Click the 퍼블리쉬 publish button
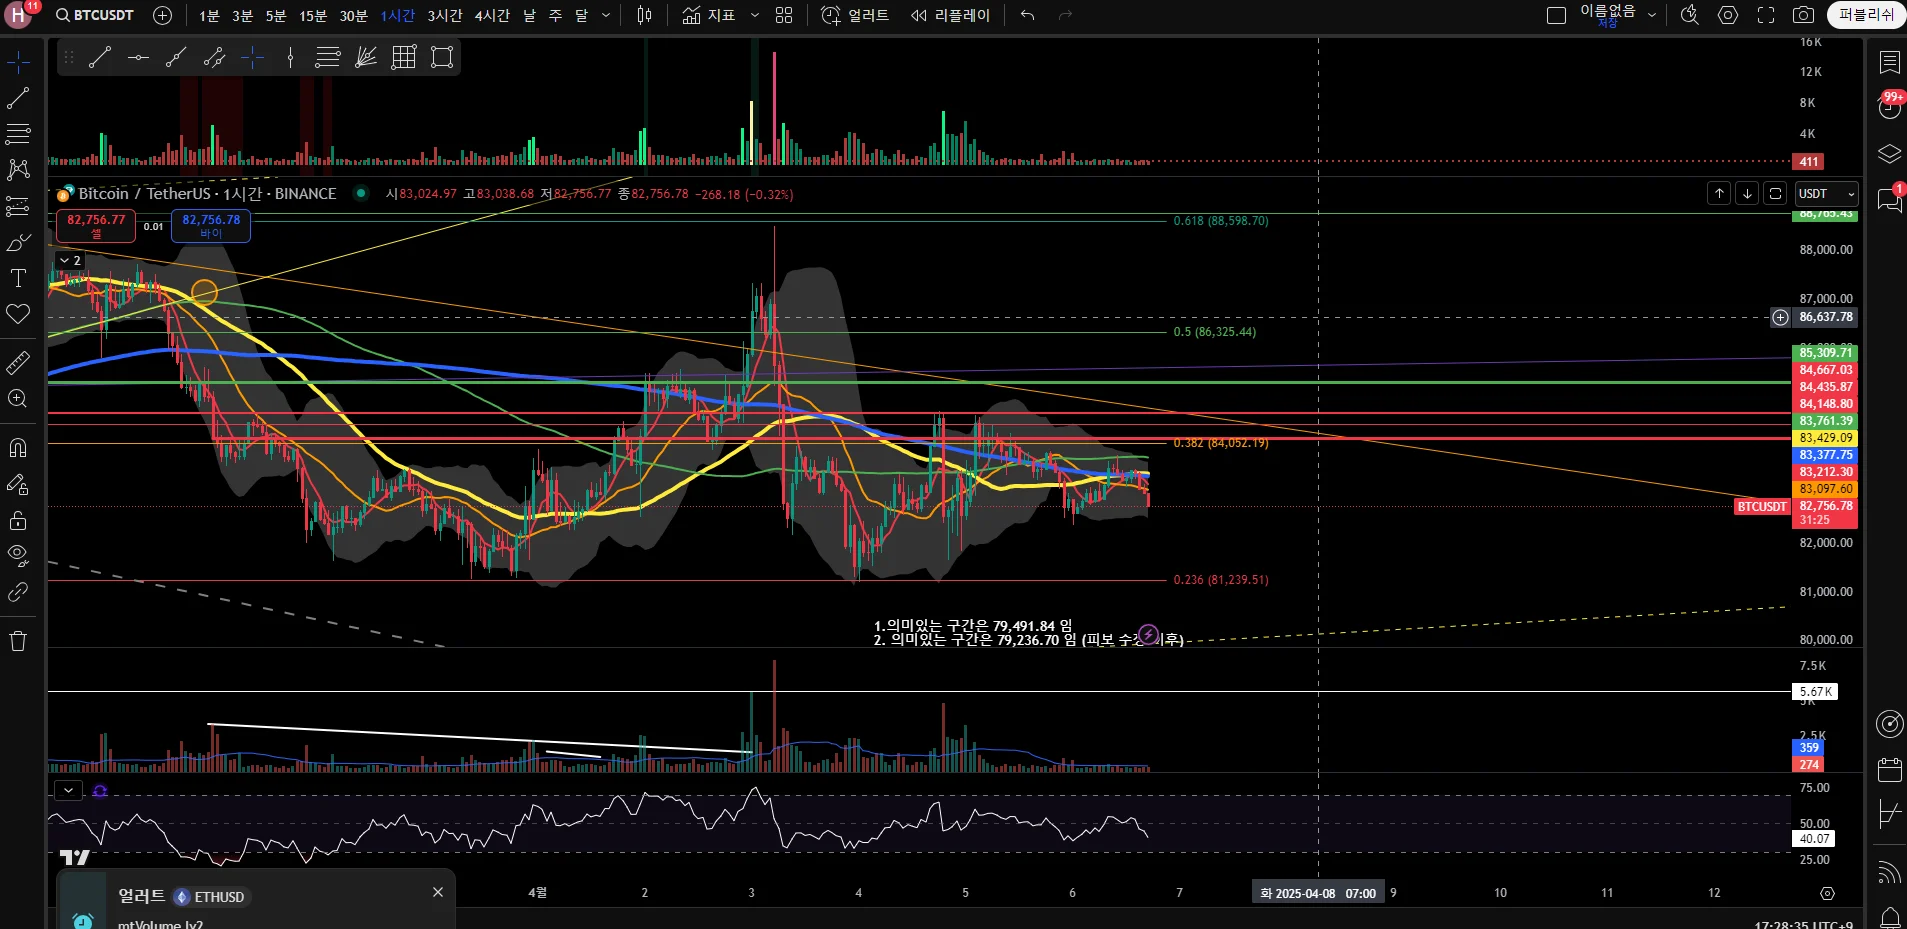 tap(1866, 15)
